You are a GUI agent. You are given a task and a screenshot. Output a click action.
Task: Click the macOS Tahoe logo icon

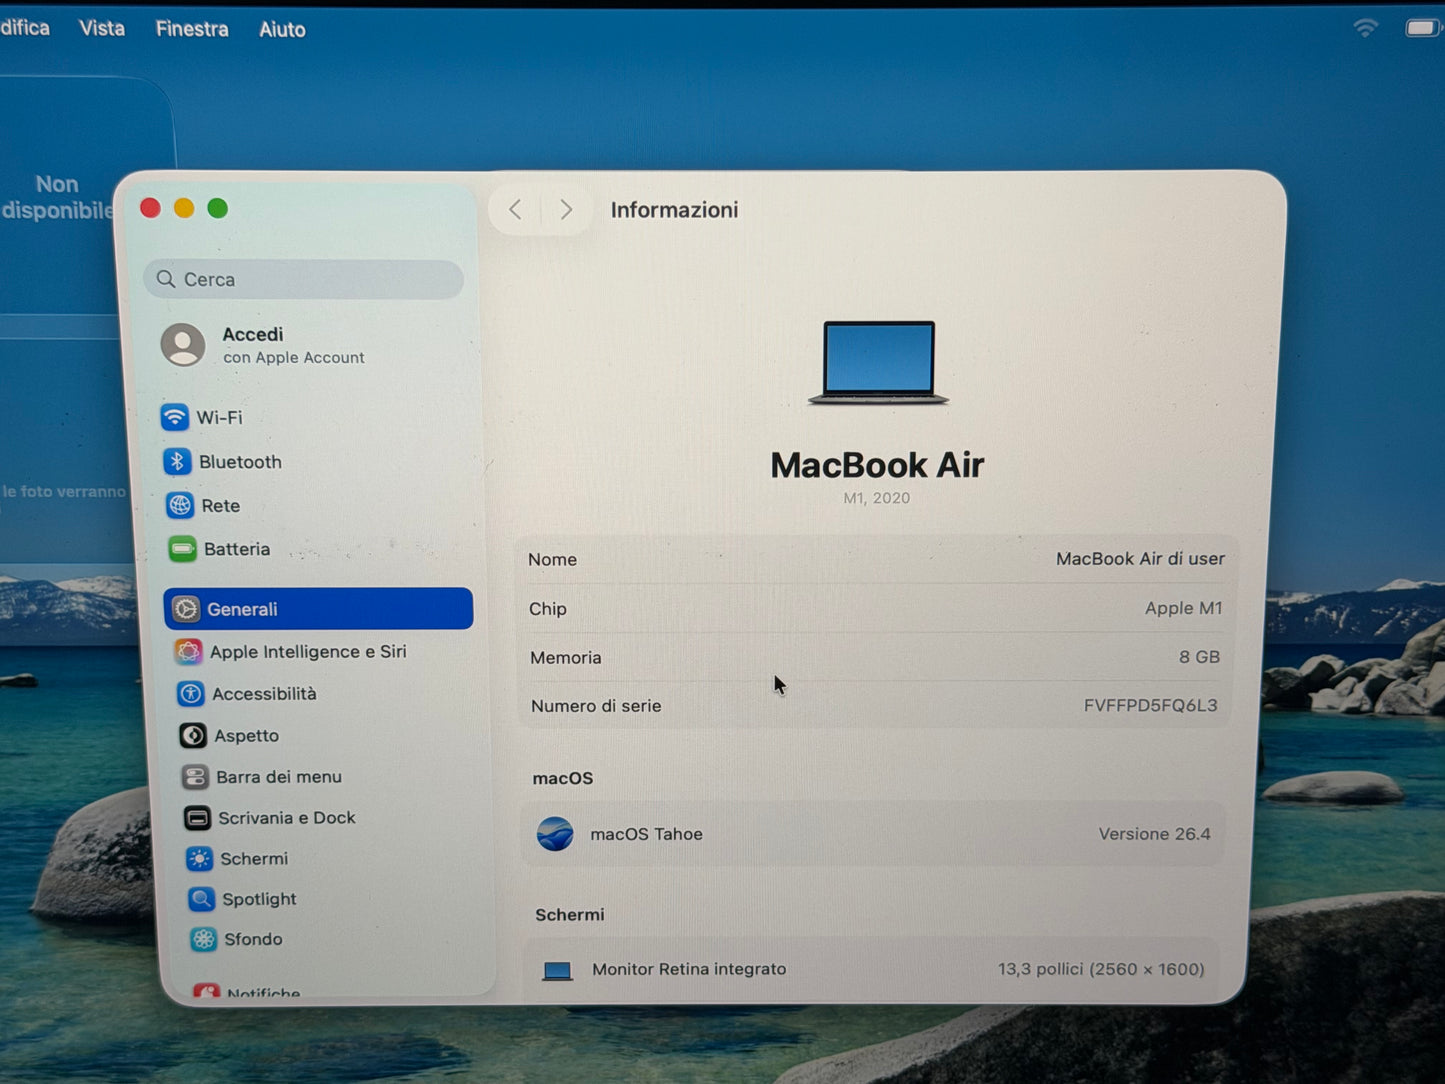click(x=555, y=833)
